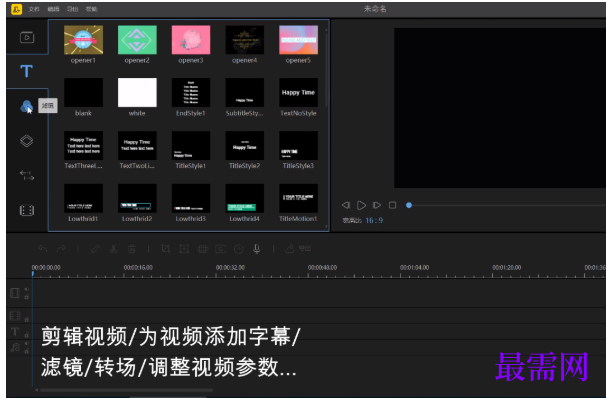The width and height of the screenshot is (607, 398).
Task: Open the Filters tab (滤镜) in sidebar
Action: pyautogui.click(x=26, y=106)
